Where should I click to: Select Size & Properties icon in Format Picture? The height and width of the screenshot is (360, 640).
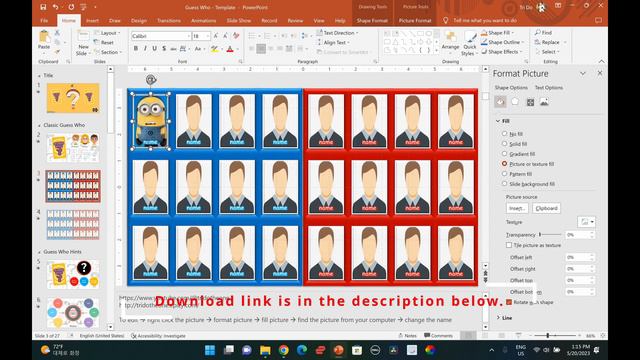[530, 102]
